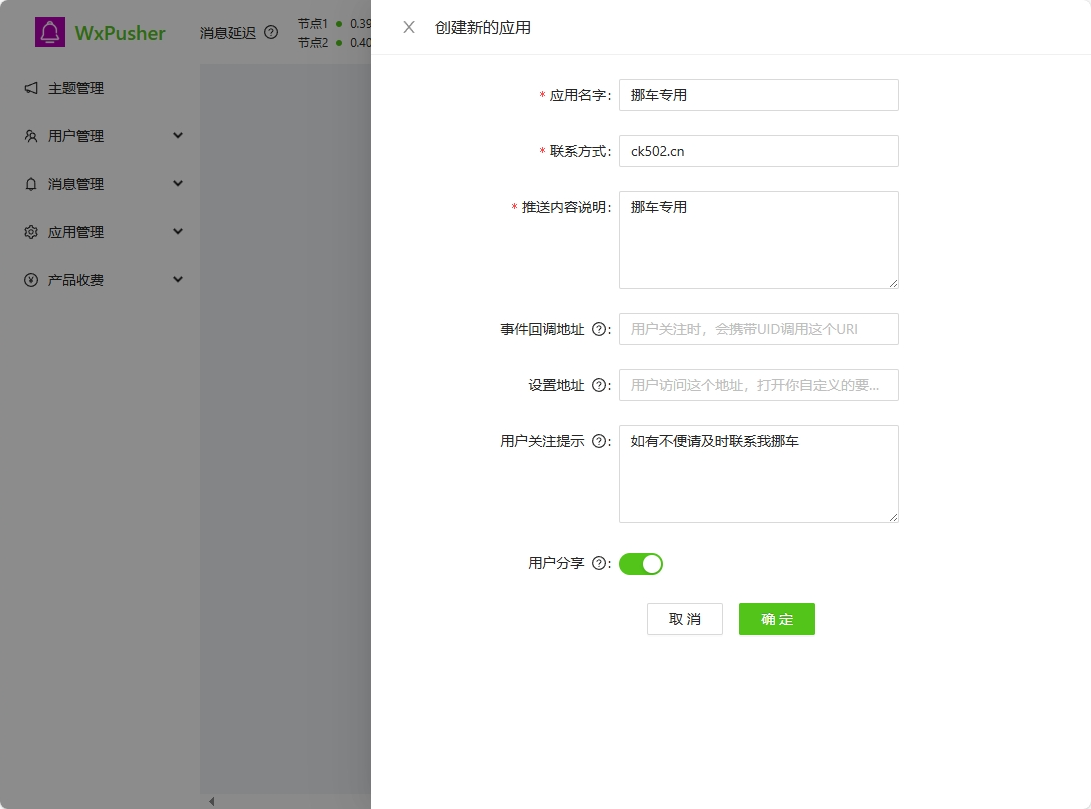Toggle the 用户分享 switch off

click(641, 564)
